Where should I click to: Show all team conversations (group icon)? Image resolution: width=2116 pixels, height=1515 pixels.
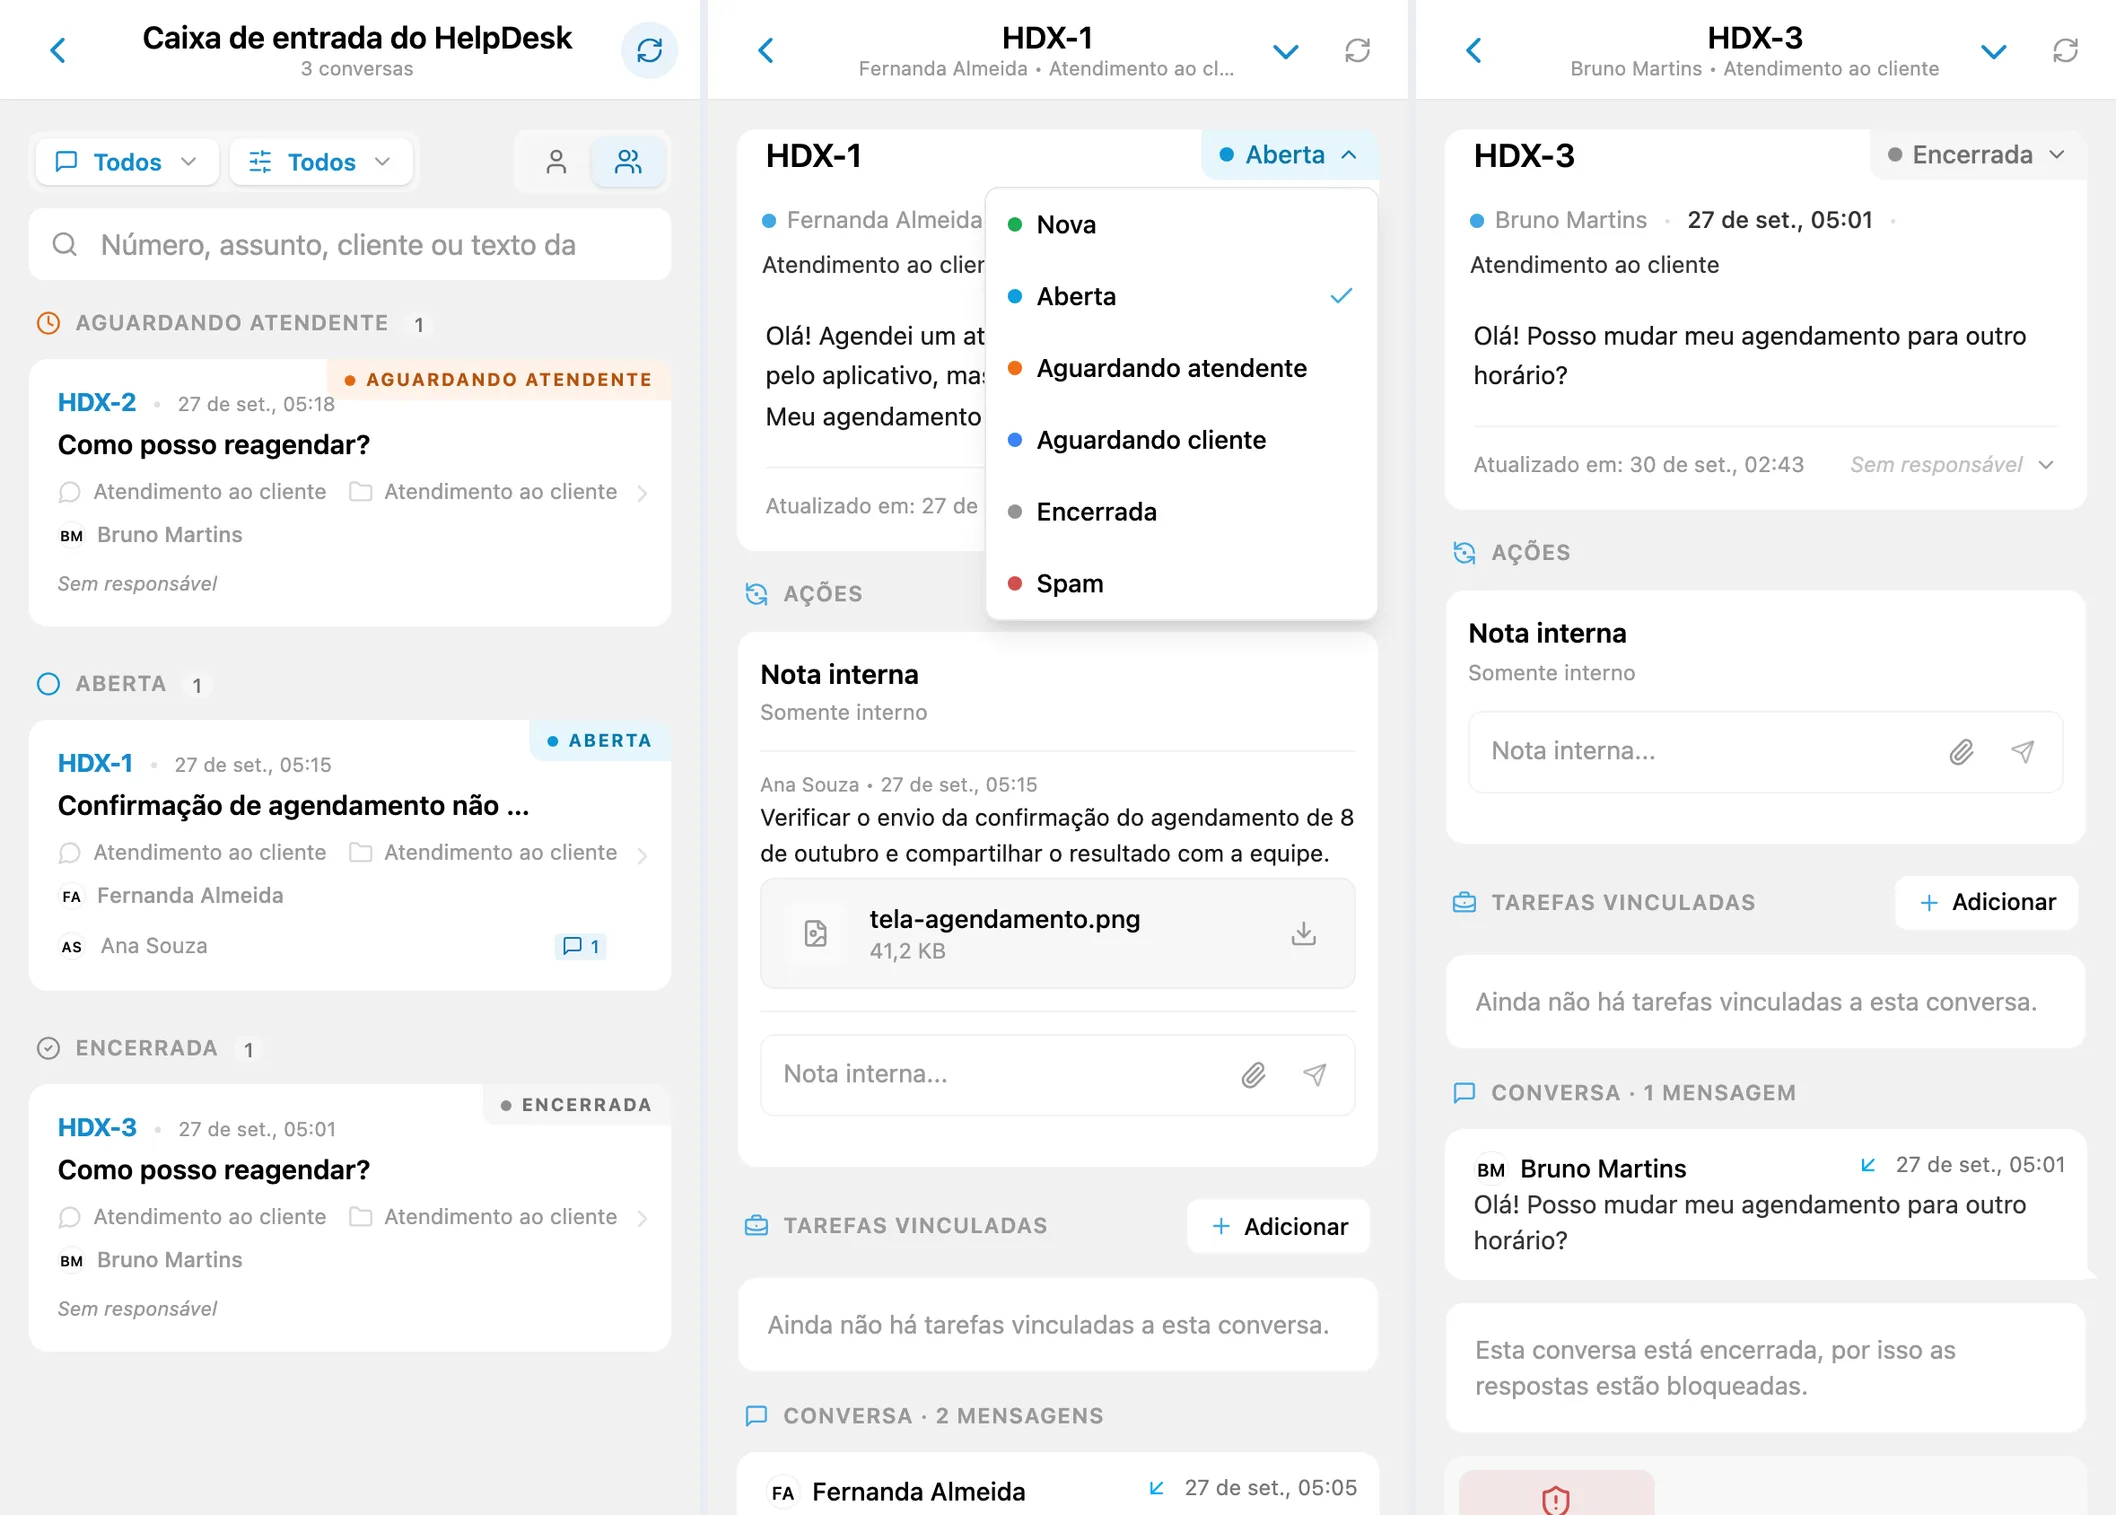click(628, 162)
